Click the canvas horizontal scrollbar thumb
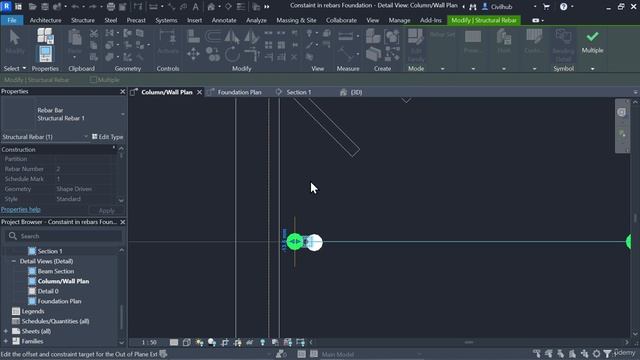Viewport: 640px width, 360px height. 469,342
